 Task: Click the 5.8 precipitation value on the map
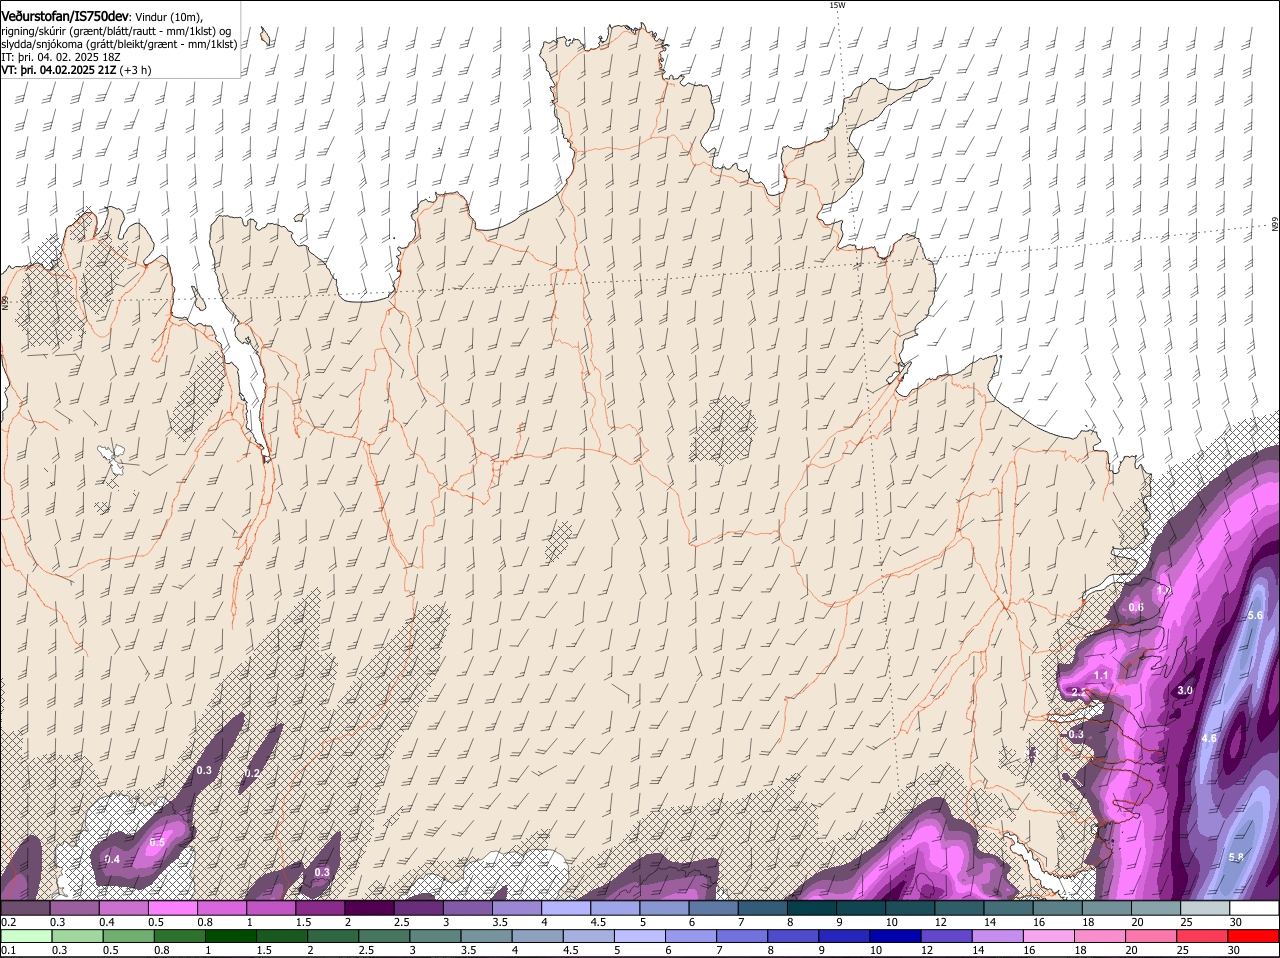tap(1237, 857)
